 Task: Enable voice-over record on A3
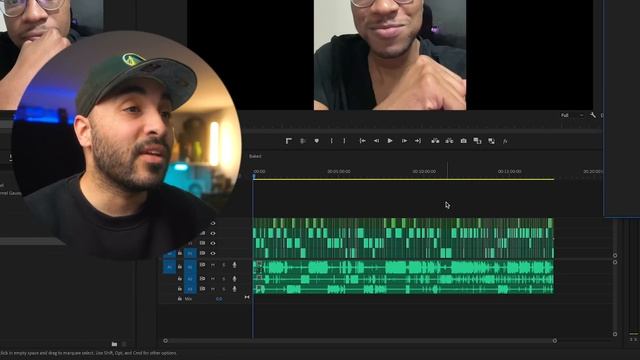coord(234,289)
